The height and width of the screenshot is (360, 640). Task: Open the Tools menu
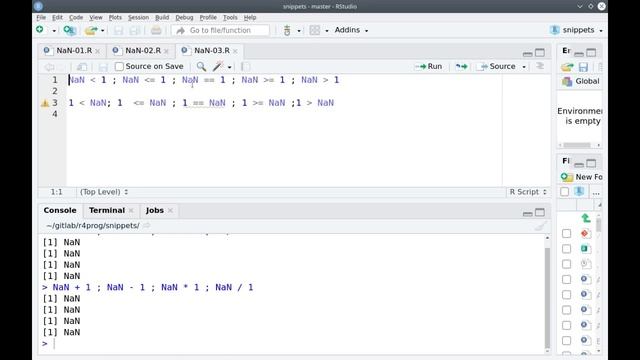pos(230,18)
